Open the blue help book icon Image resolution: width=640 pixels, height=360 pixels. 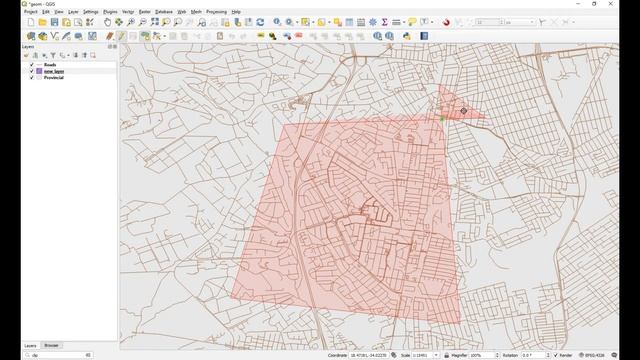click(424, 36)
